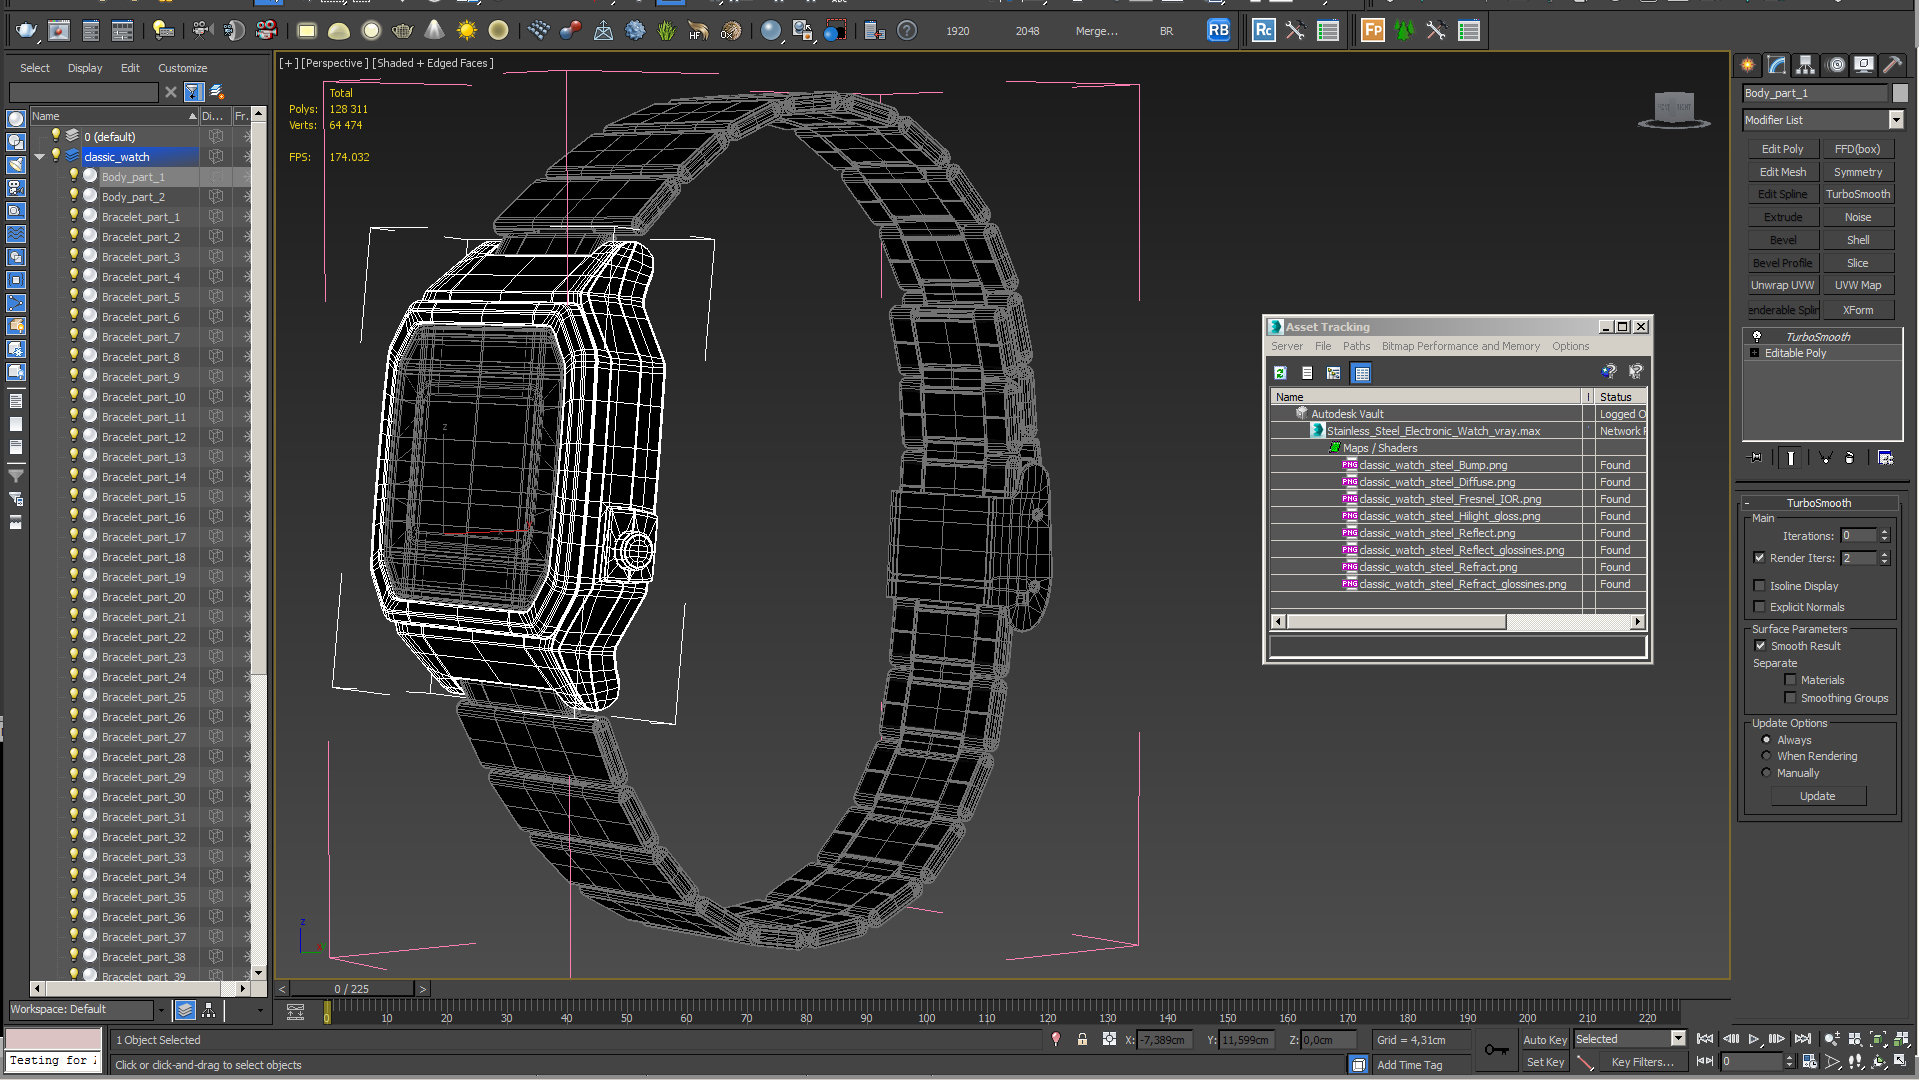The width and height of the screenshot is (1920, 1080).
Task: Enable Separate by Materials checkbox
Action: point(1790,680)
